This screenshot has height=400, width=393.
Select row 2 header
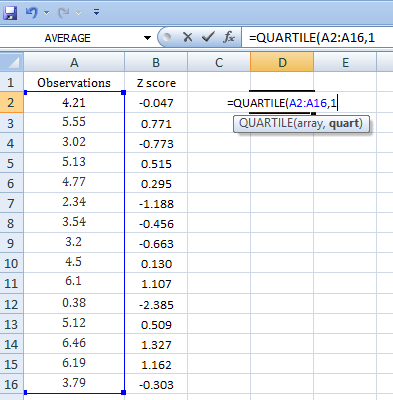click(12, 103)
